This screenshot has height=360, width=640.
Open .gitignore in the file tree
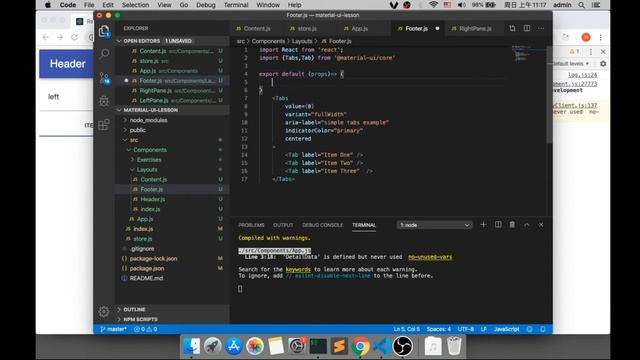click(x=142, y=249)
